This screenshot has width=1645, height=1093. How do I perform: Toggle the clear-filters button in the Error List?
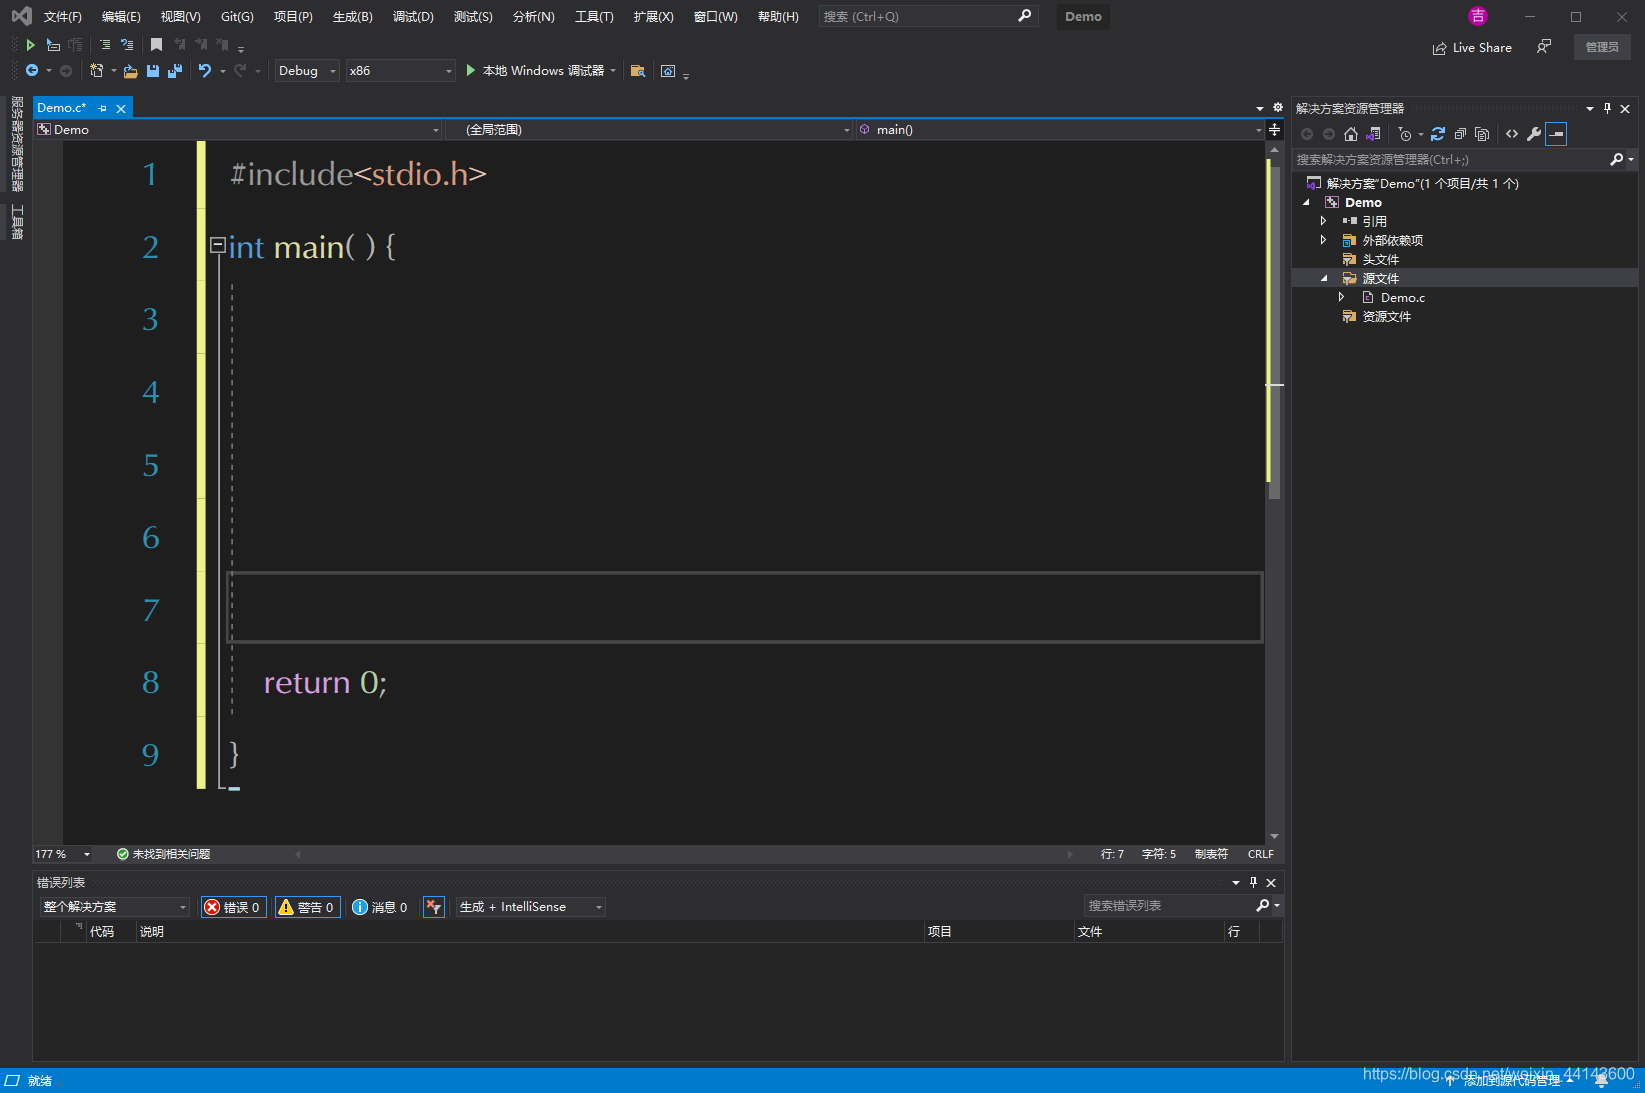pyautogui.click(x=434, y=907)
